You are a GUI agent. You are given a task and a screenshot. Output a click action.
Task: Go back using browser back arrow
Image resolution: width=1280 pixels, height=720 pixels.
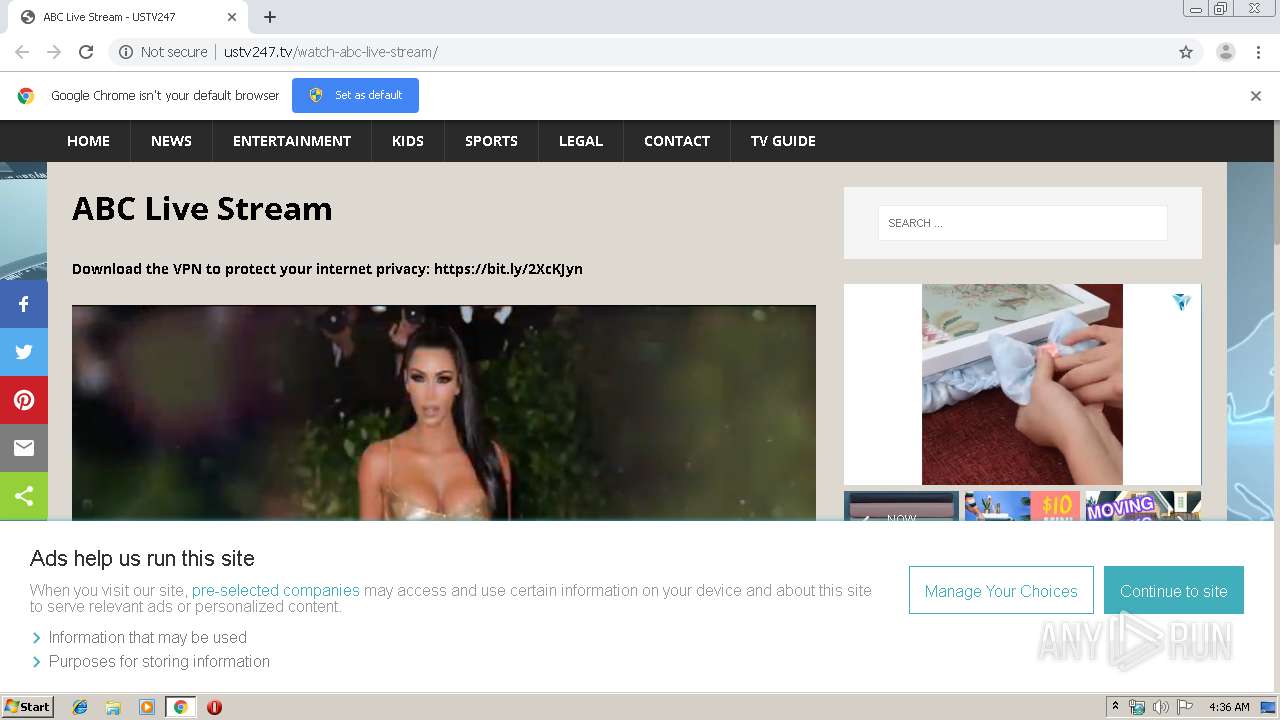click(x=22, y=52)
